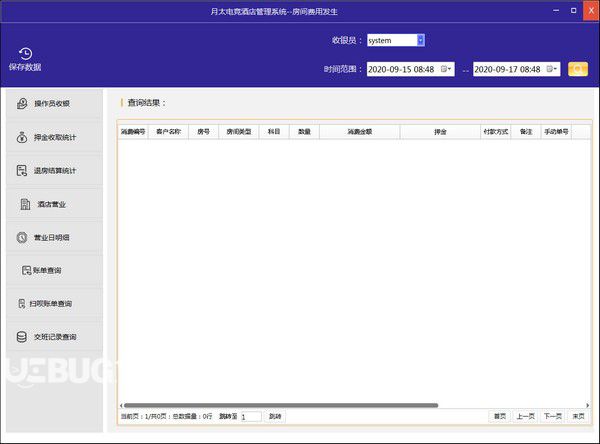Sort by 备注 column header
Screen dimensions: 600x444
(526, 132)
